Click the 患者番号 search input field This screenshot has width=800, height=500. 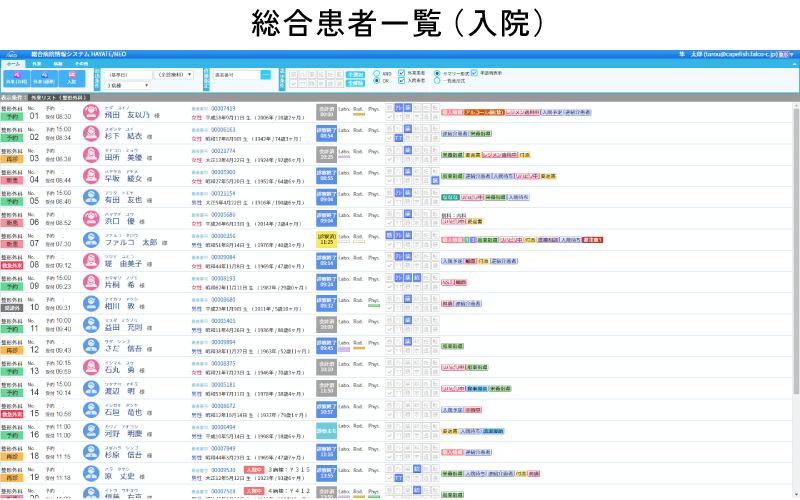236,74
